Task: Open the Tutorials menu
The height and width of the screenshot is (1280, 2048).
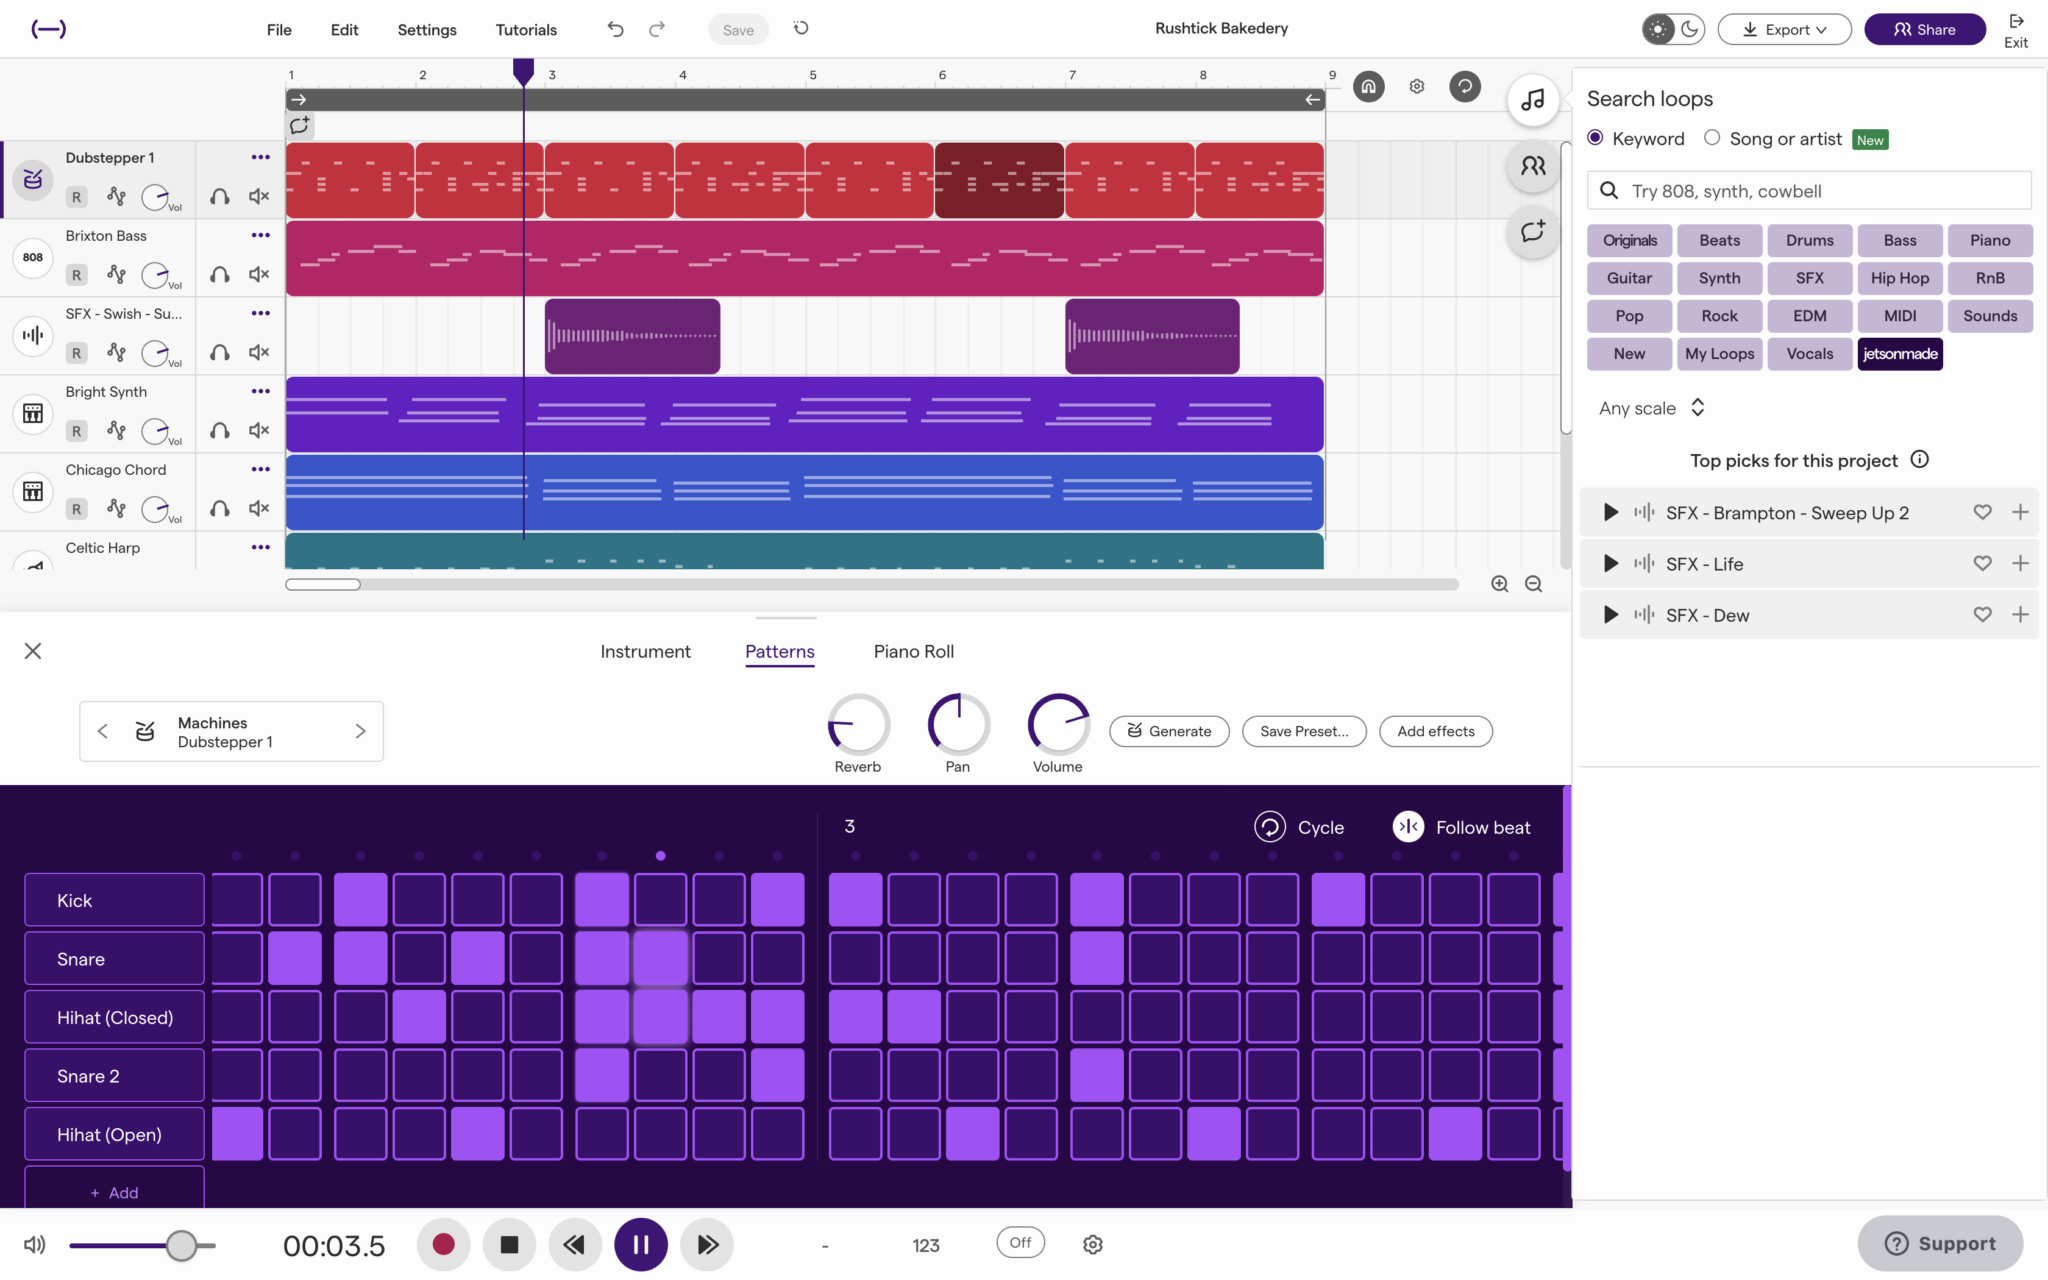Action: 526,29
